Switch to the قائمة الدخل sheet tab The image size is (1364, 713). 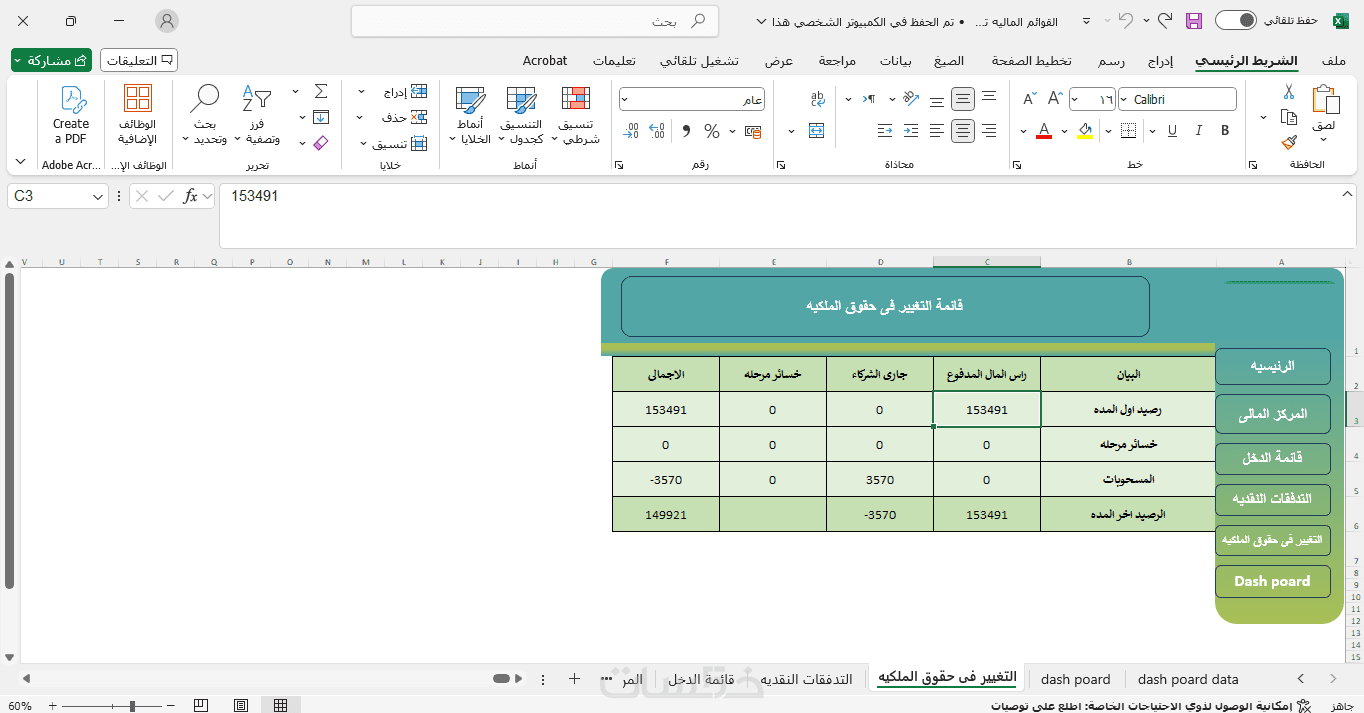tap(701, 679)
